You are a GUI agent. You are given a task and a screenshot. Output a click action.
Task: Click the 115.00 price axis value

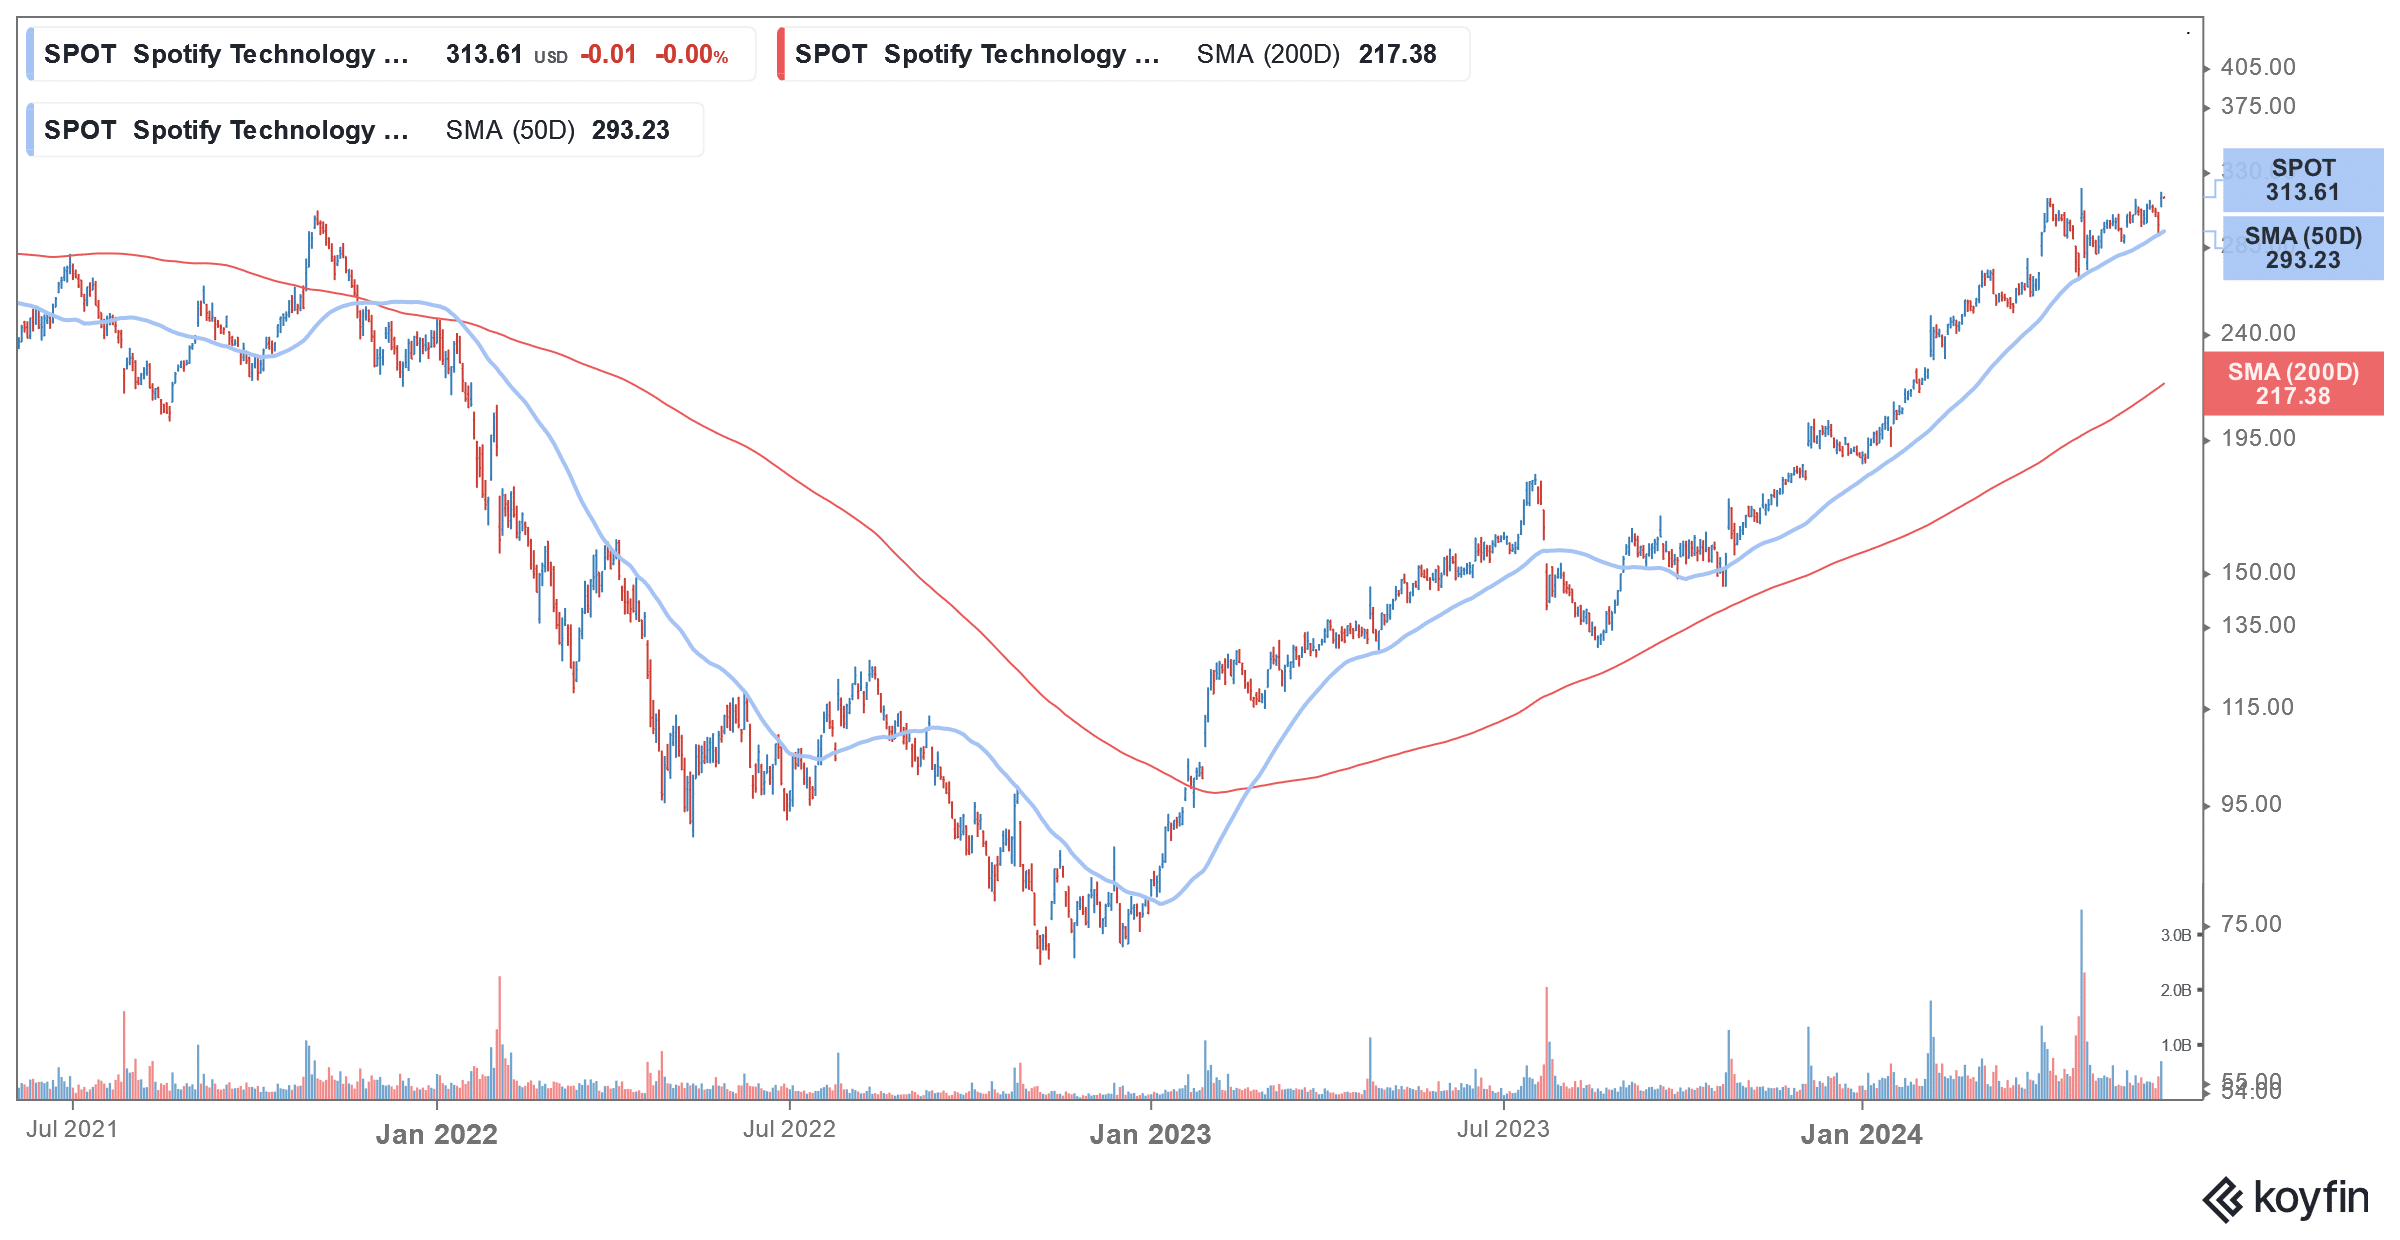(2258, 707)
